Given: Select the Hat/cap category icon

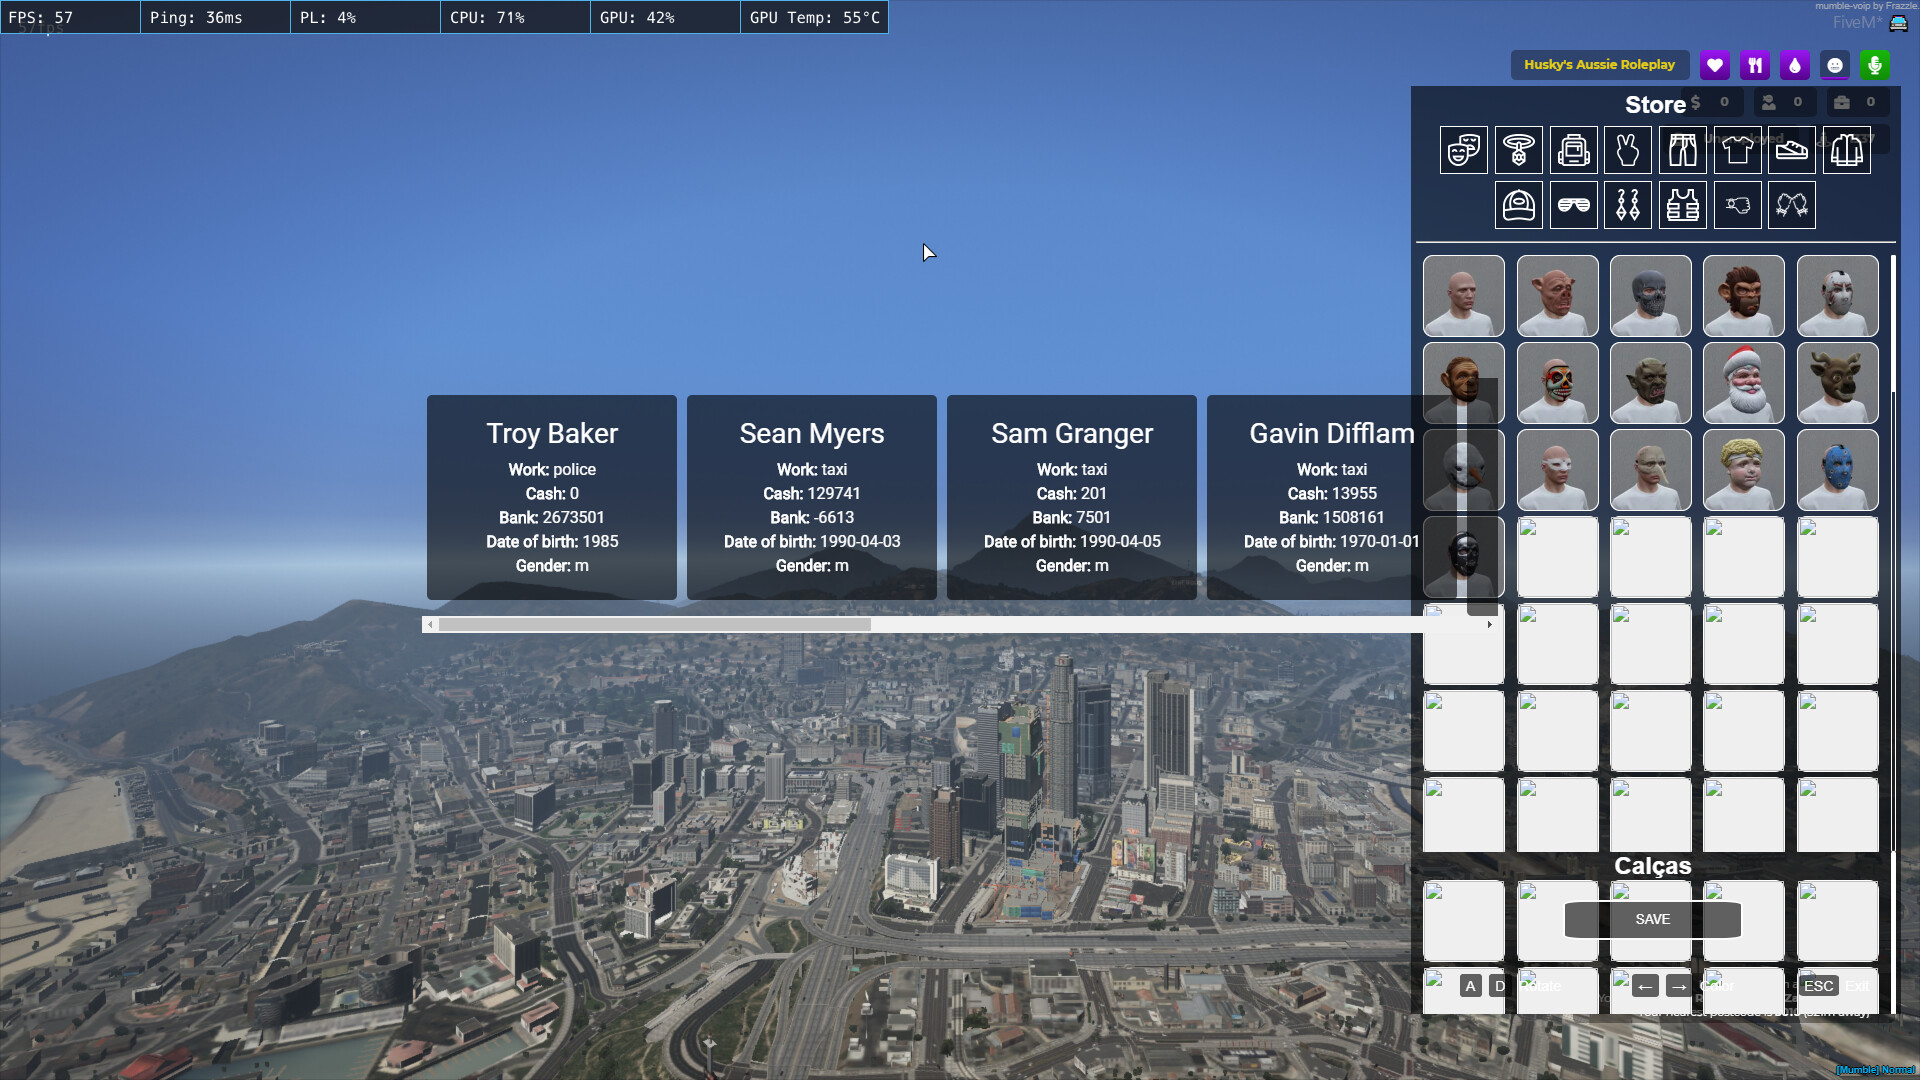Looking at the screenshot, I should [1518, 205].
